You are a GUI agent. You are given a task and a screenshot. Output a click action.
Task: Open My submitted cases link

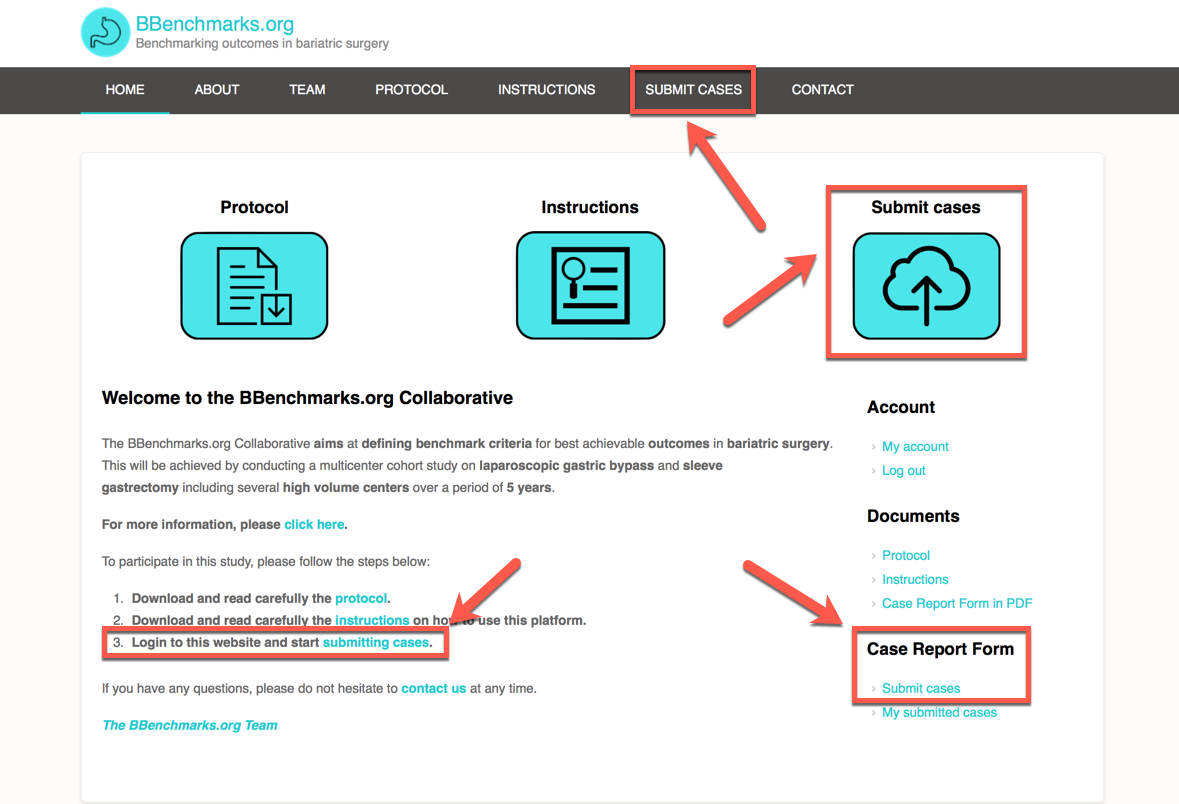(x=939, y=713)
